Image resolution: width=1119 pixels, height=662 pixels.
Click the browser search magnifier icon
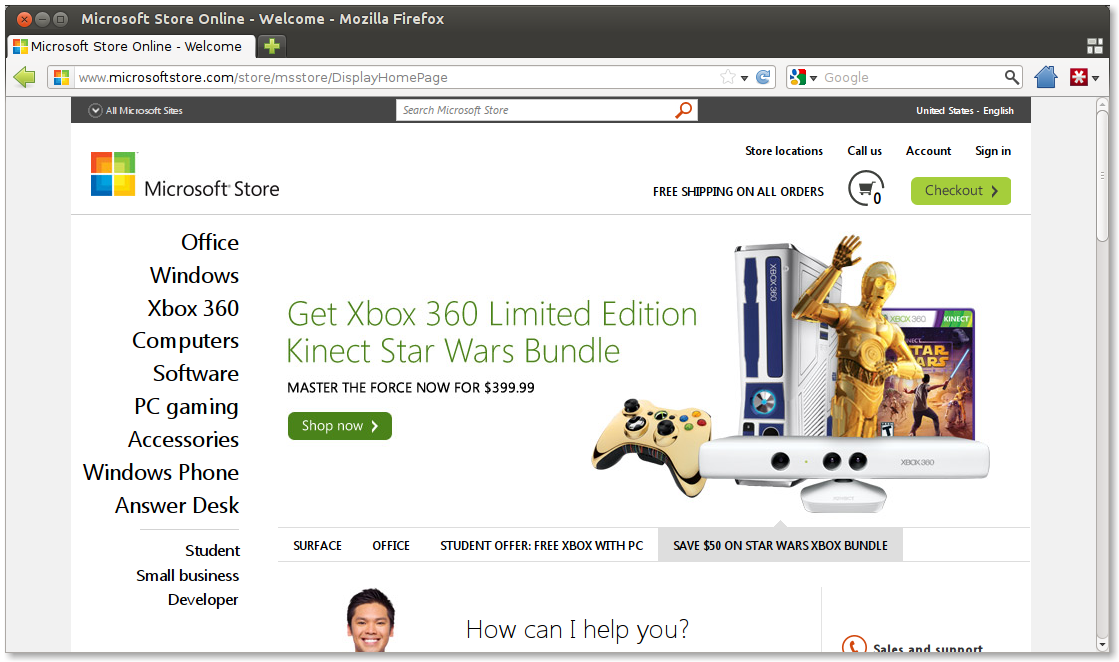pyautogui.click(x=1011, y=77)
